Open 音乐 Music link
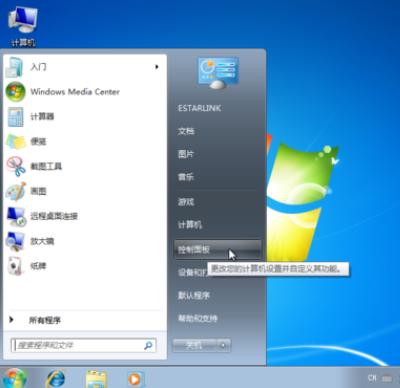This screenshot has width=400, height=388. 186,177
